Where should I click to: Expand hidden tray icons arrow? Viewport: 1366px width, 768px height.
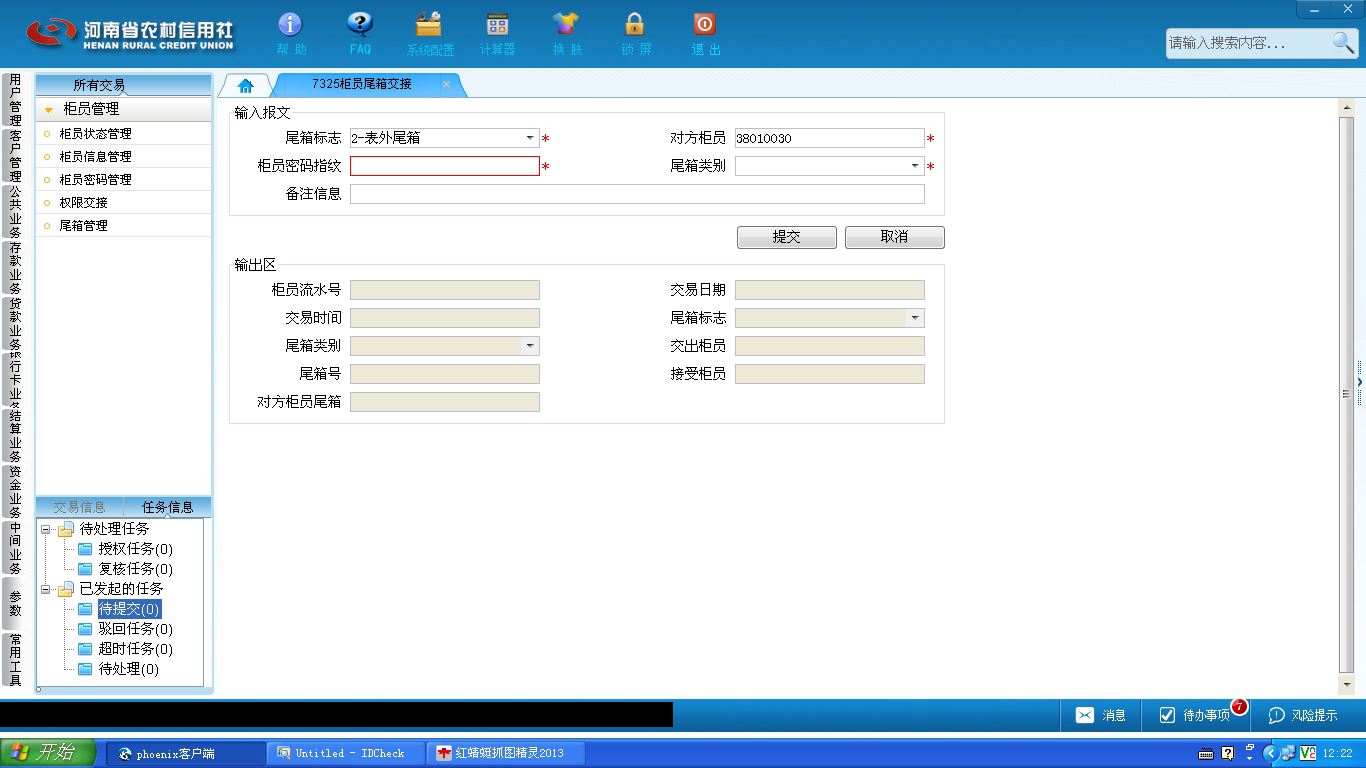coord(1271,753)
